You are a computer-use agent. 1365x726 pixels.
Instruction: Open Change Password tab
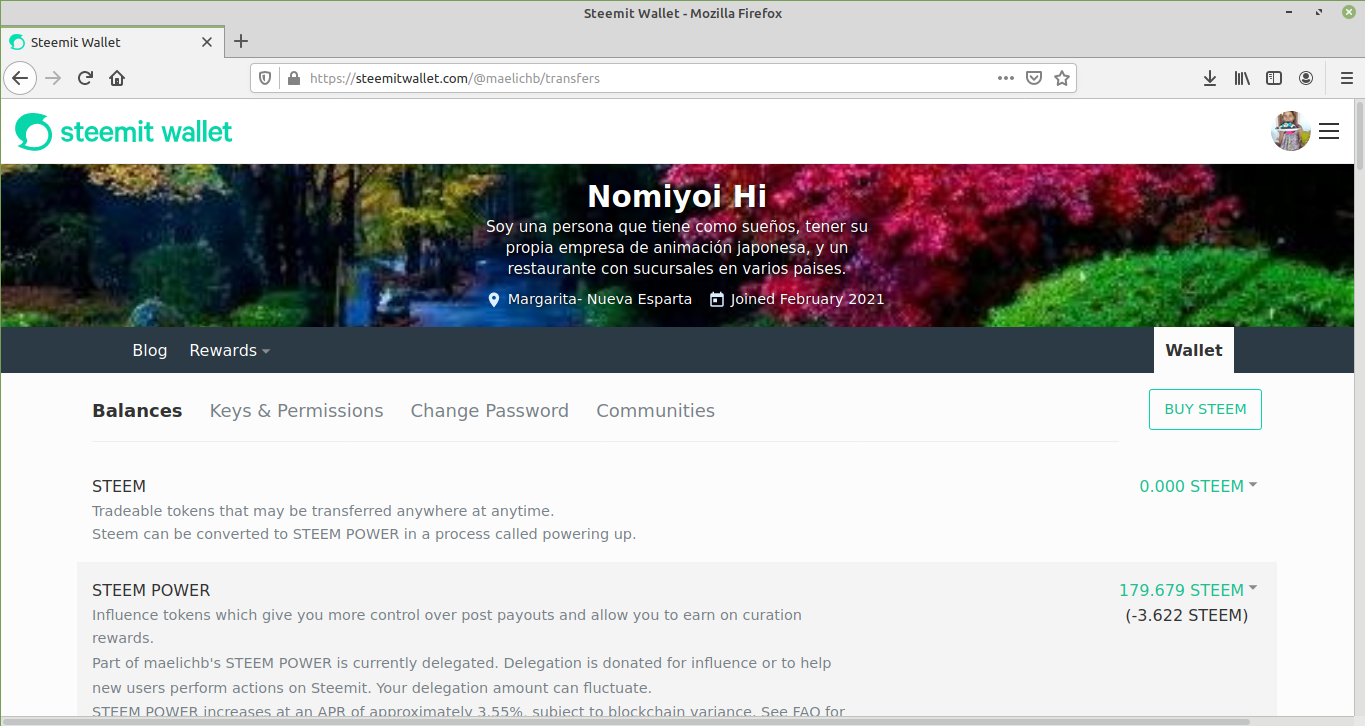[489, 410]
